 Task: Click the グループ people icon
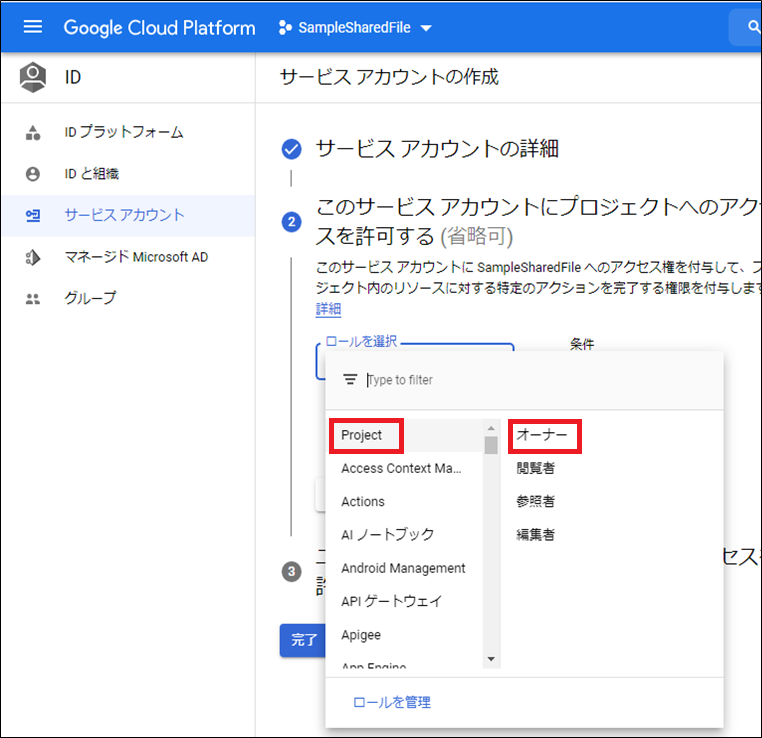click(x=33, y=299)
